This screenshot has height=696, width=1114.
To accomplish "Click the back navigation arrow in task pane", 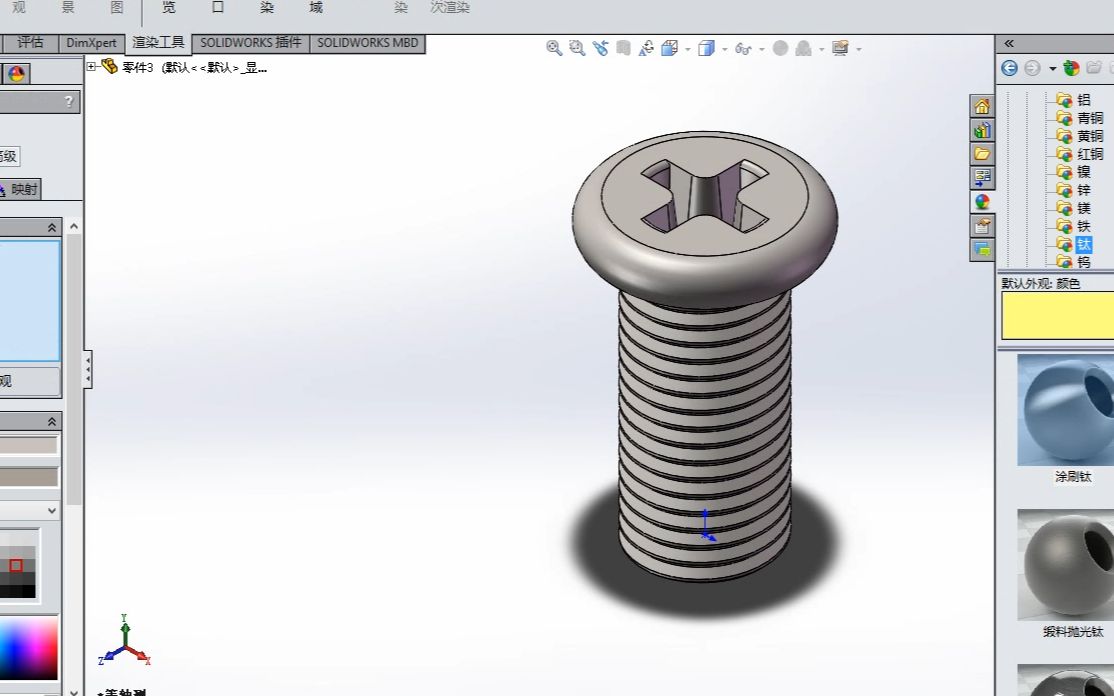I will [1008, 67].
